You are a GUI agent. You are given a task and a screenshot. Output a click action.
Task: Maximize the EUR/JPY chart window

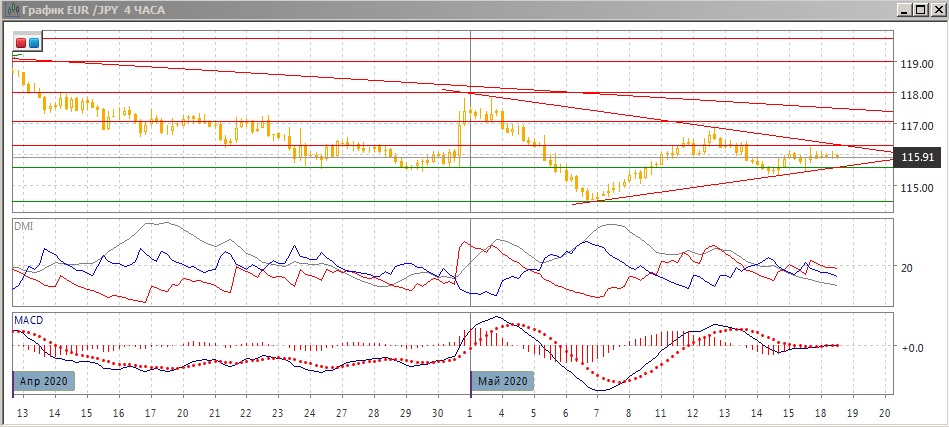[920, 9]
